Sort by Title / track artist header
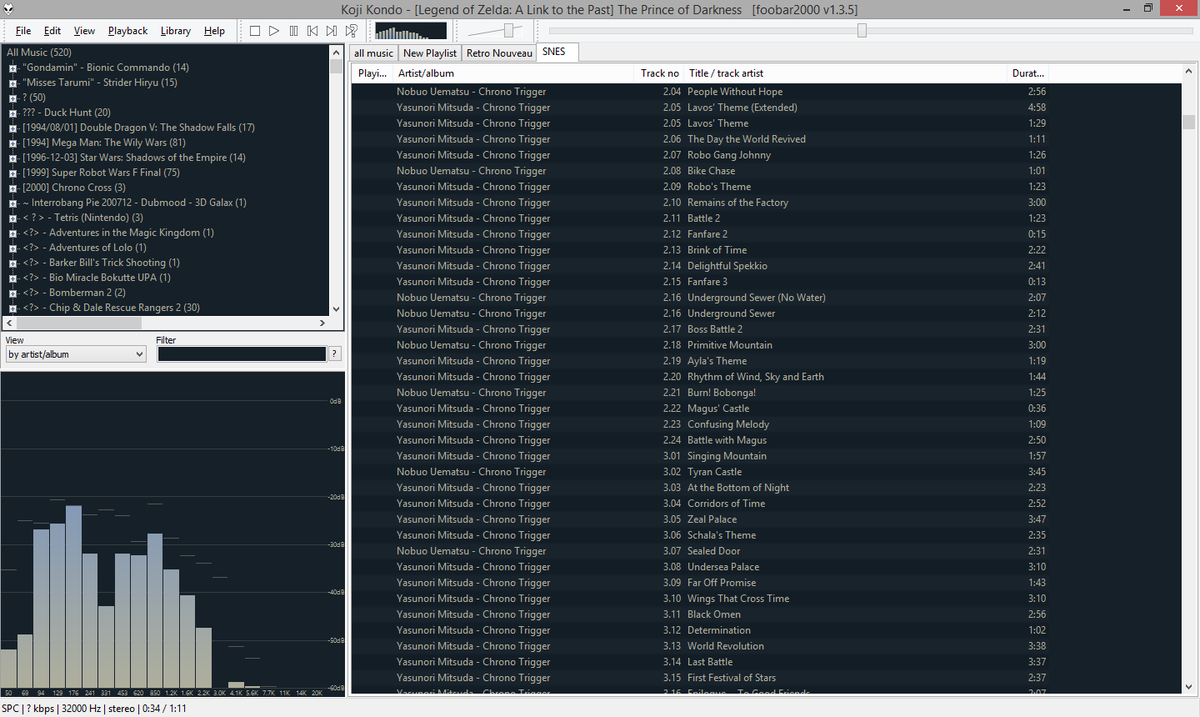Screen dimensions: 1200x717 [847, 73]
